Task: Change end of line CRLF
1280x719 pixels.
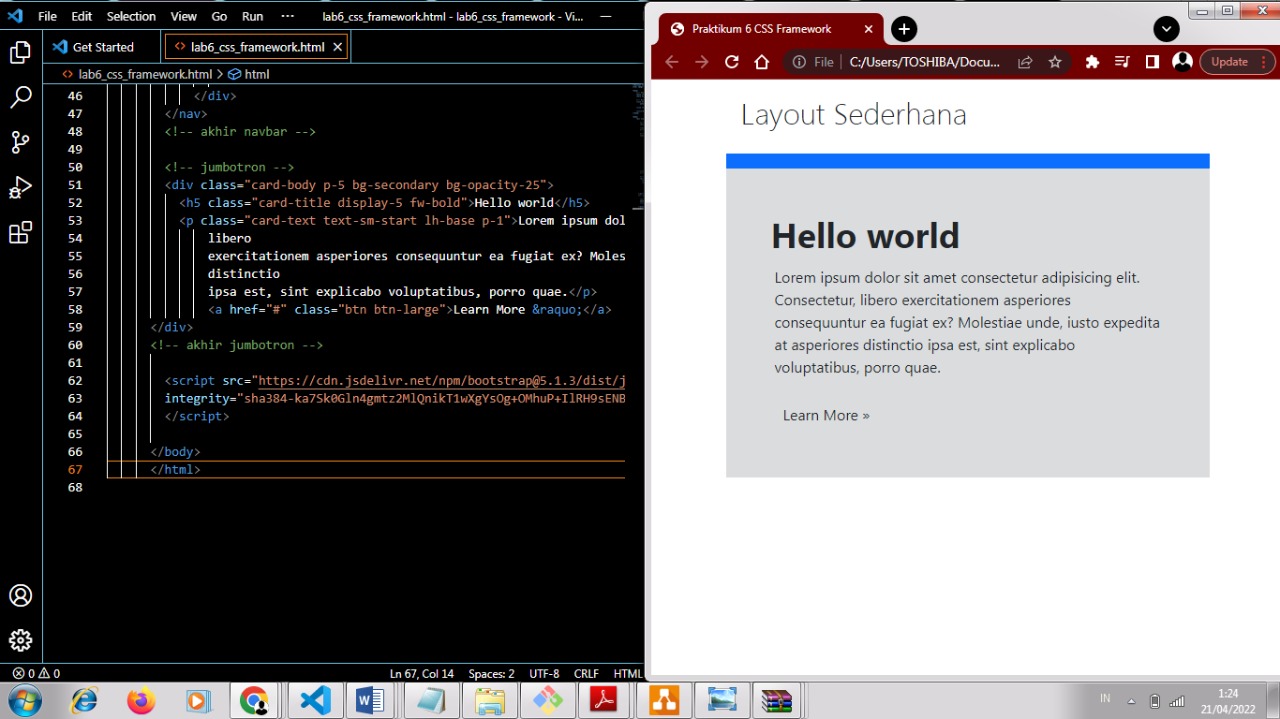Action: [586, 674]
